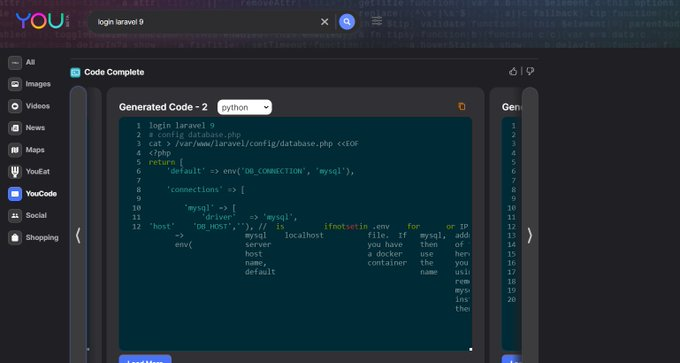Click code line 'cat > /var/www/laravel/config/database.php'
680x363 pixels.
pyautogui.click(x=254, y=144)
